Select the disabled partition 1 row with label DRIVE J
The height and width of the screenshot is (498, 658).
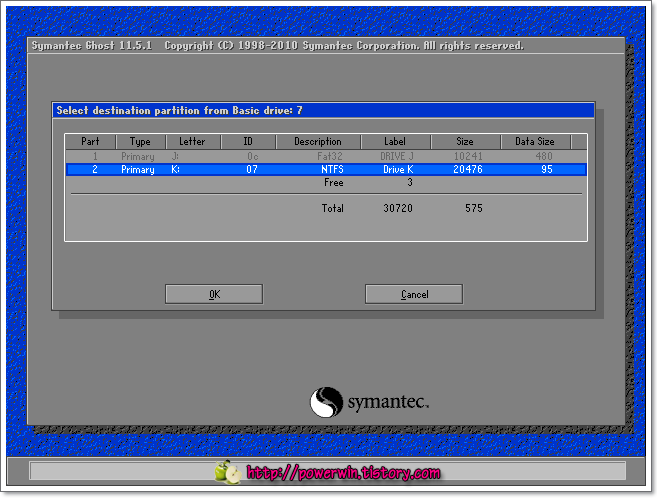(326, 156)
